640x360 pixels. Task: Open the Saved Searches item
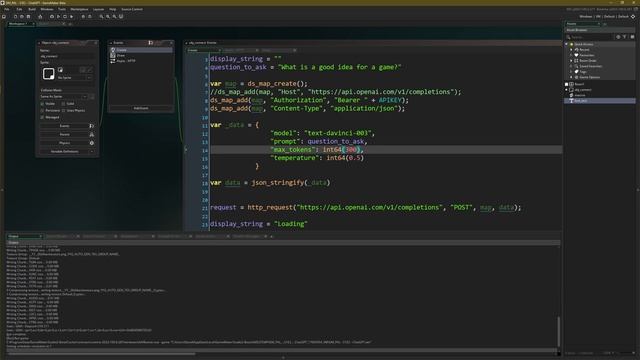[588, 66]
